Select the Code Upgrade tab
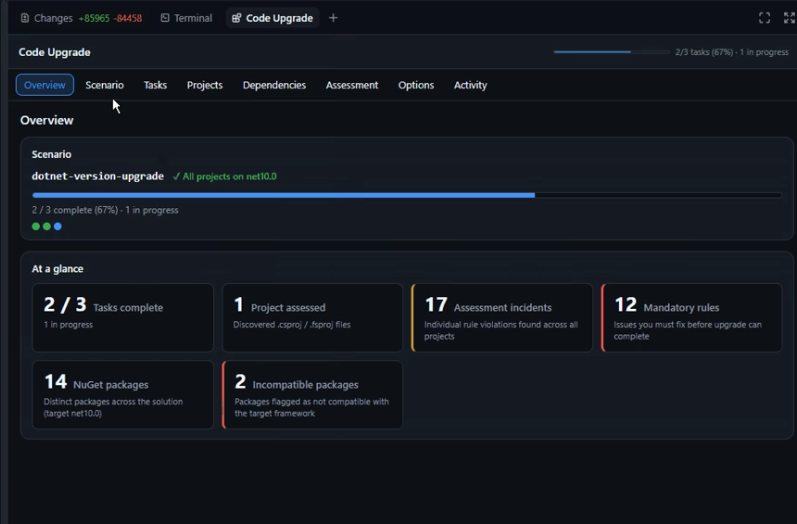Viewport: 797px width, 524px height. point(272,18)
